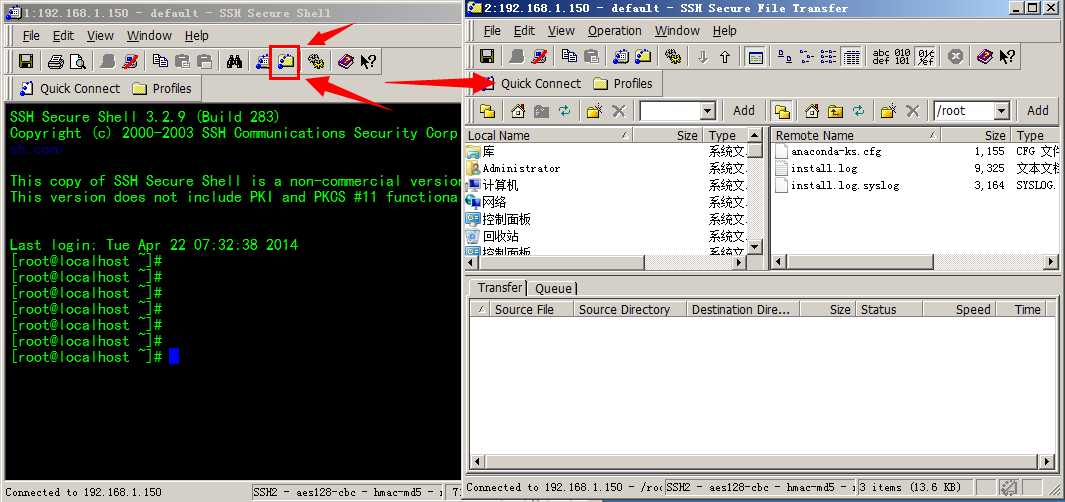
Task: Click the Print icon in Secure Shell toolbar
Action: [56, 62]
